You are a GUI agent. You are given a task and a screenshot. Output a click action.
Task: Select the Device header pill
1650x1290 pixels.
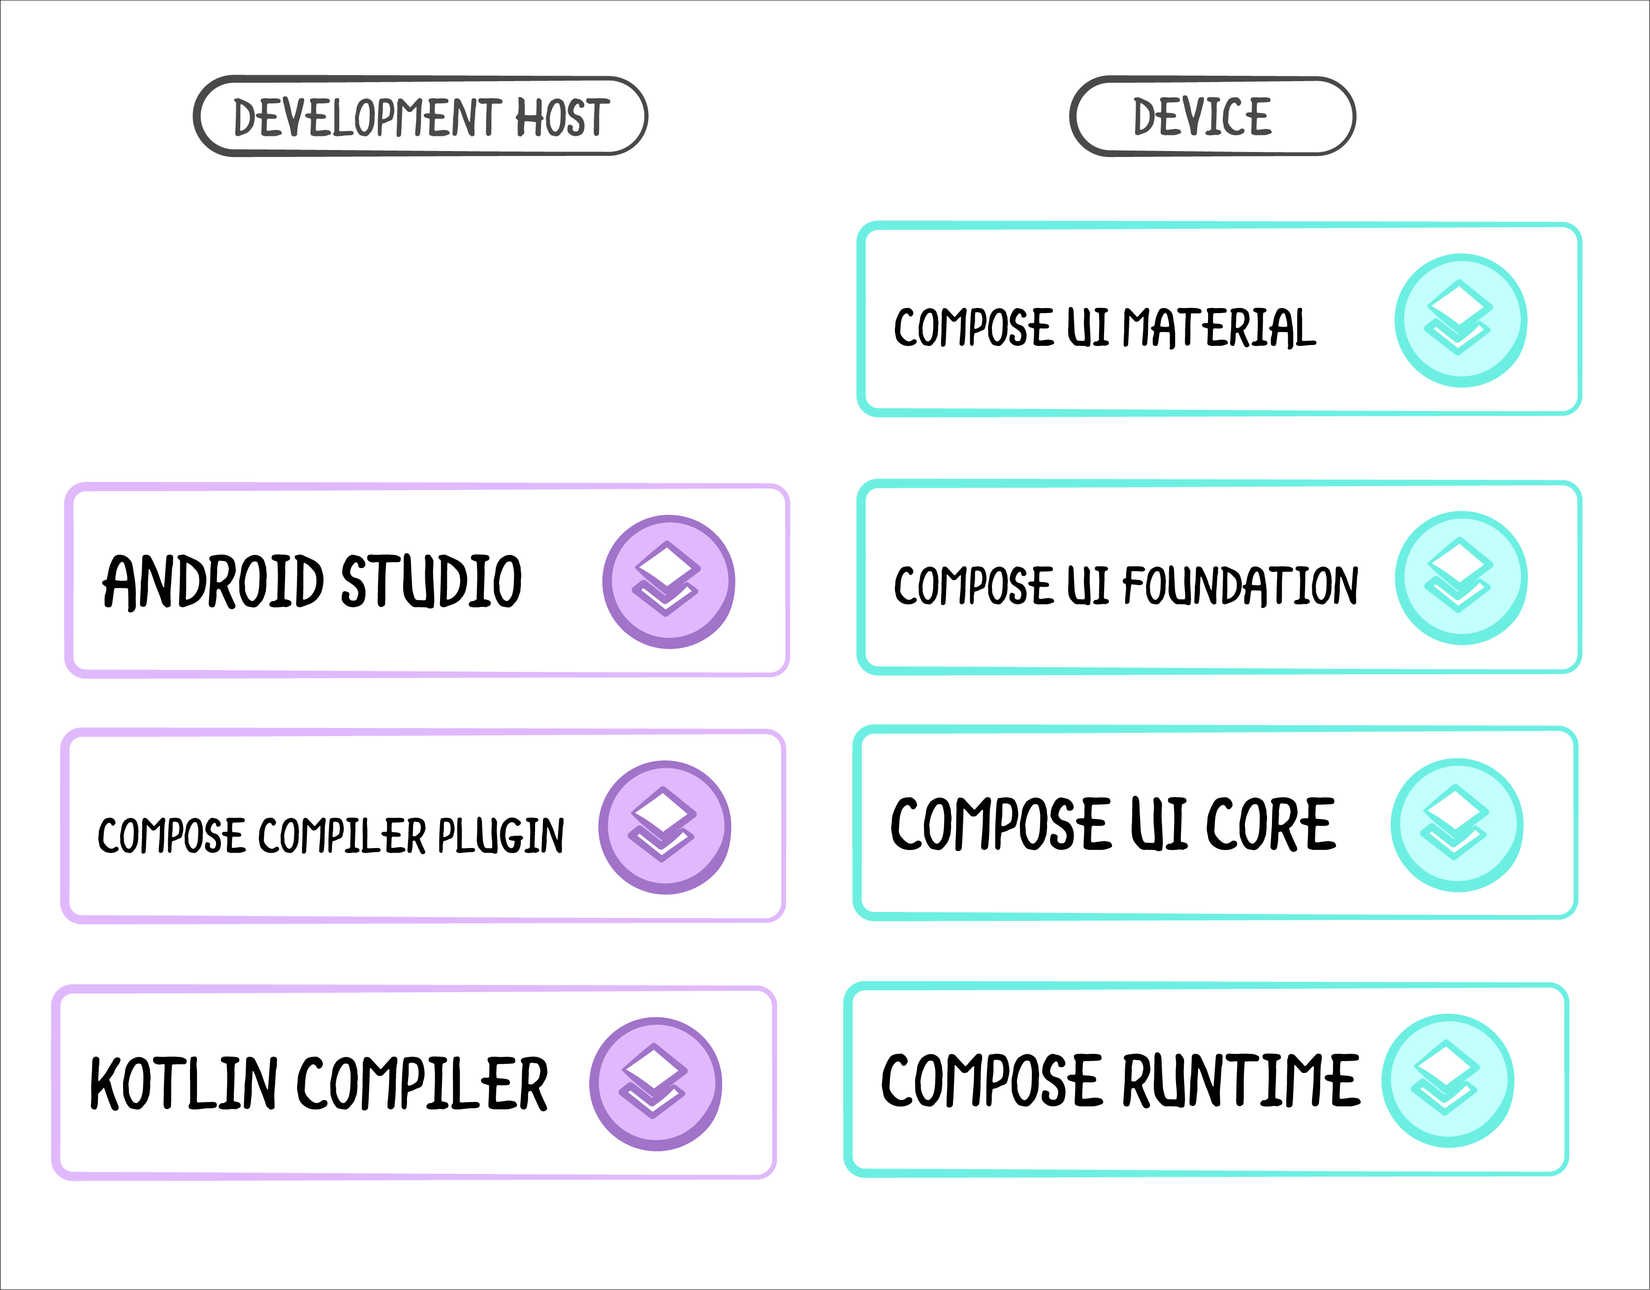point(1212,117)
